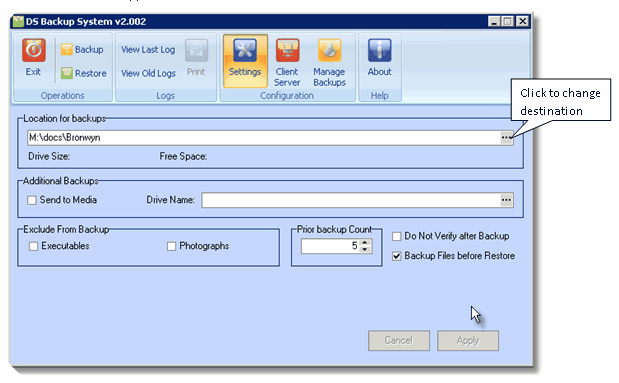Uncheck Backup Files before Restore
619x383 pixels.
[x=396, y=256]
